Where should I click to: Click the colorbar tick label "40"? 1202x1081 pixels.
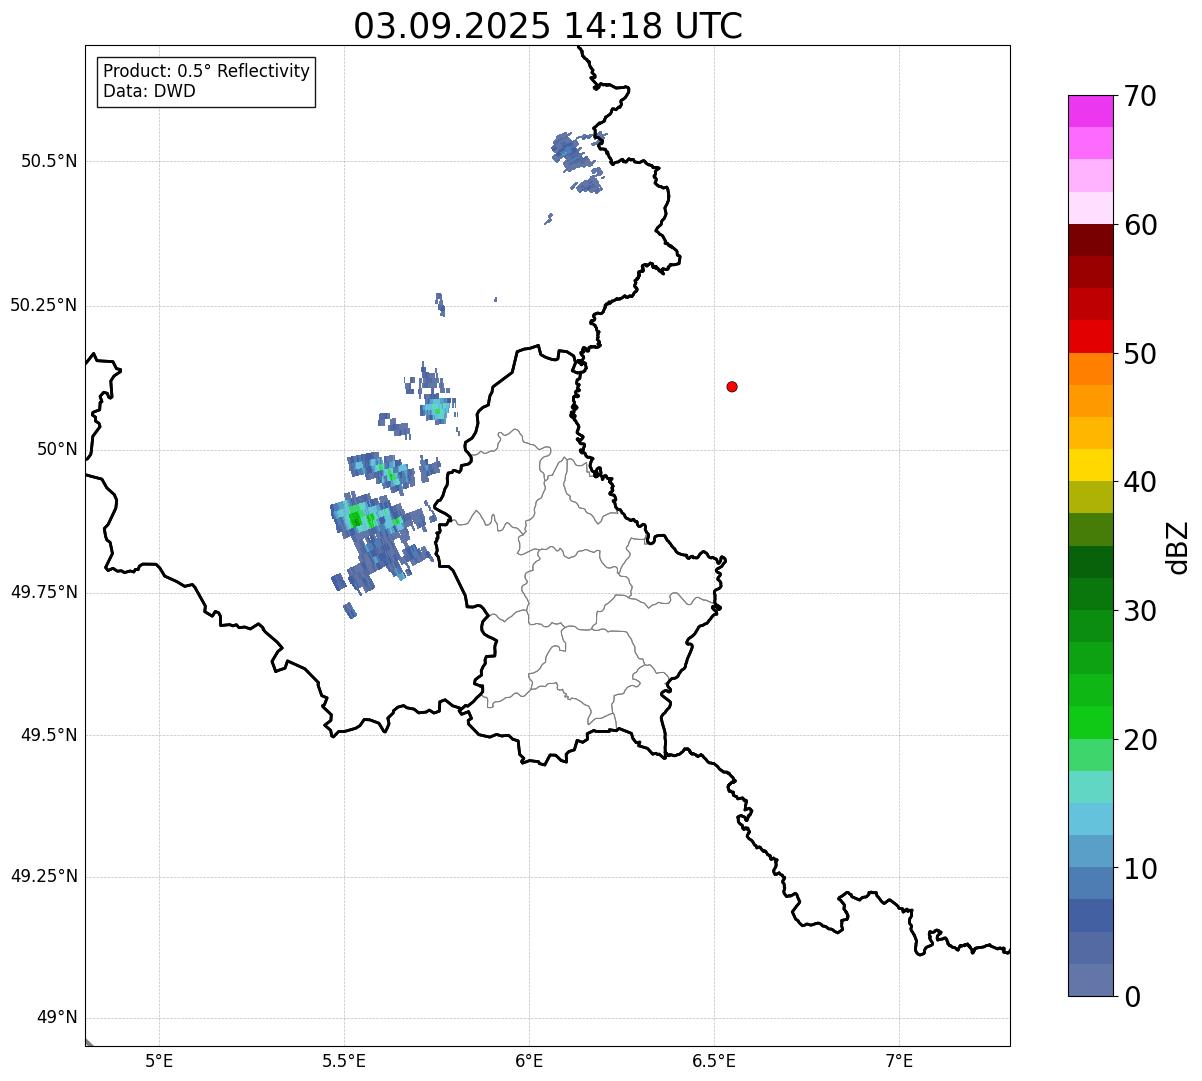tap(1140, 482)
